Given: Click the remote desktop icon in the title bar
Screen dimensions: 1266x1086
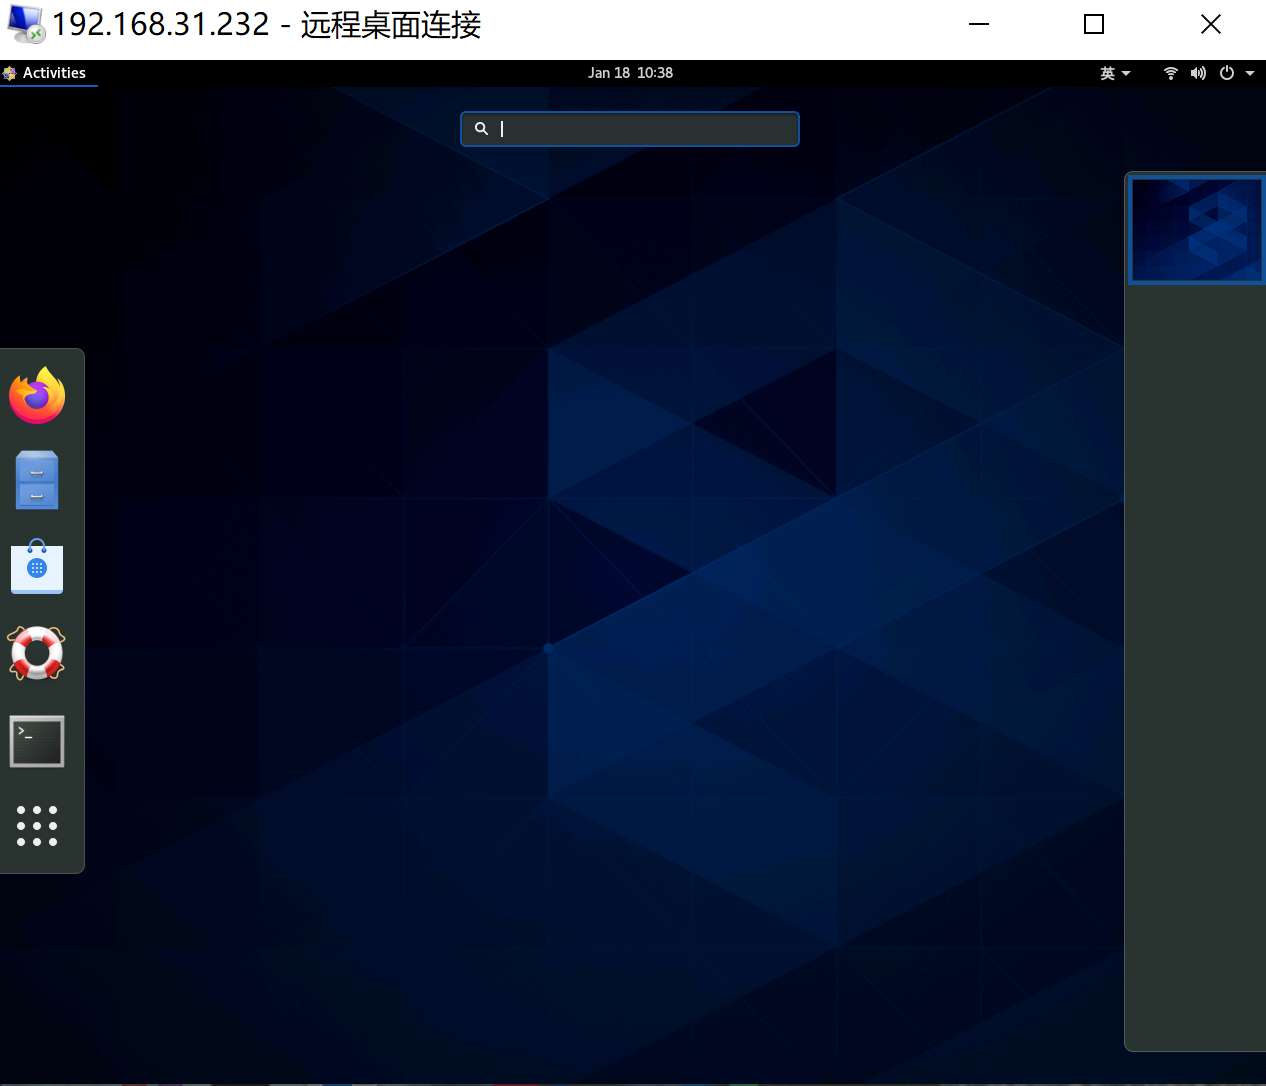Looking at the screenshot, I should 24,24.
